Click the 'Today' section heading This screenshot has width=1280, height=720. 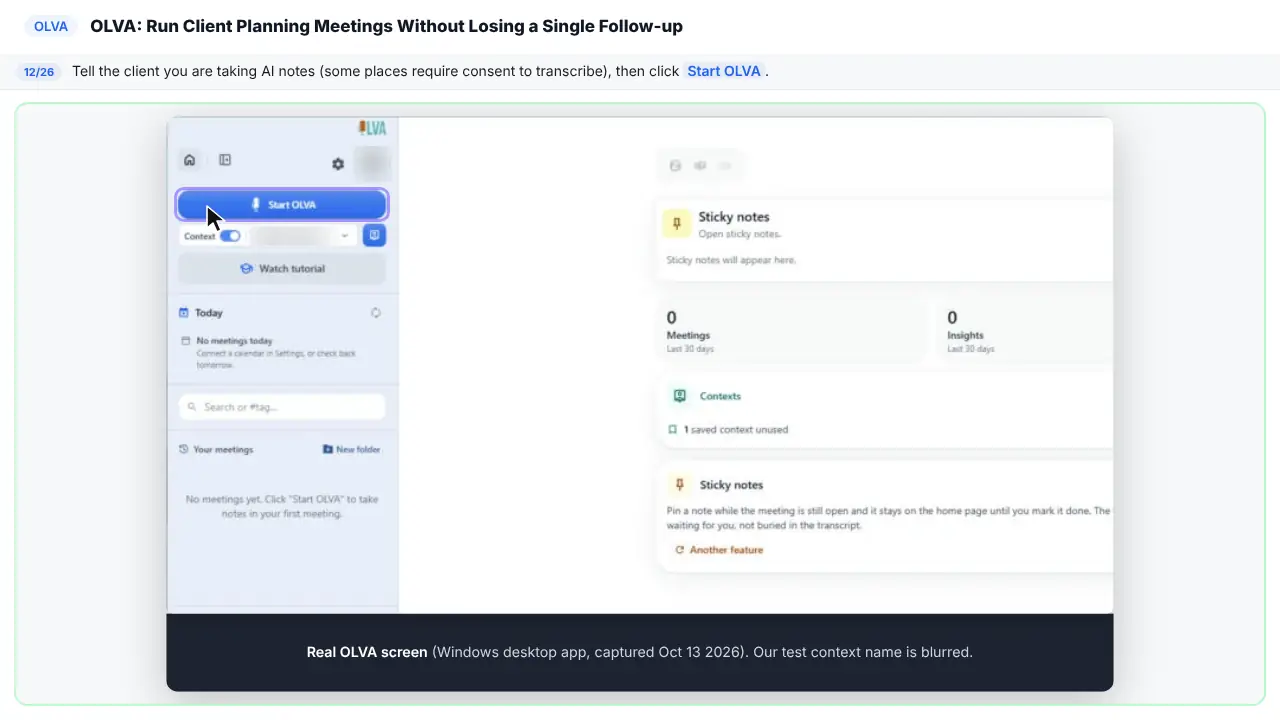tap(209, 313)
